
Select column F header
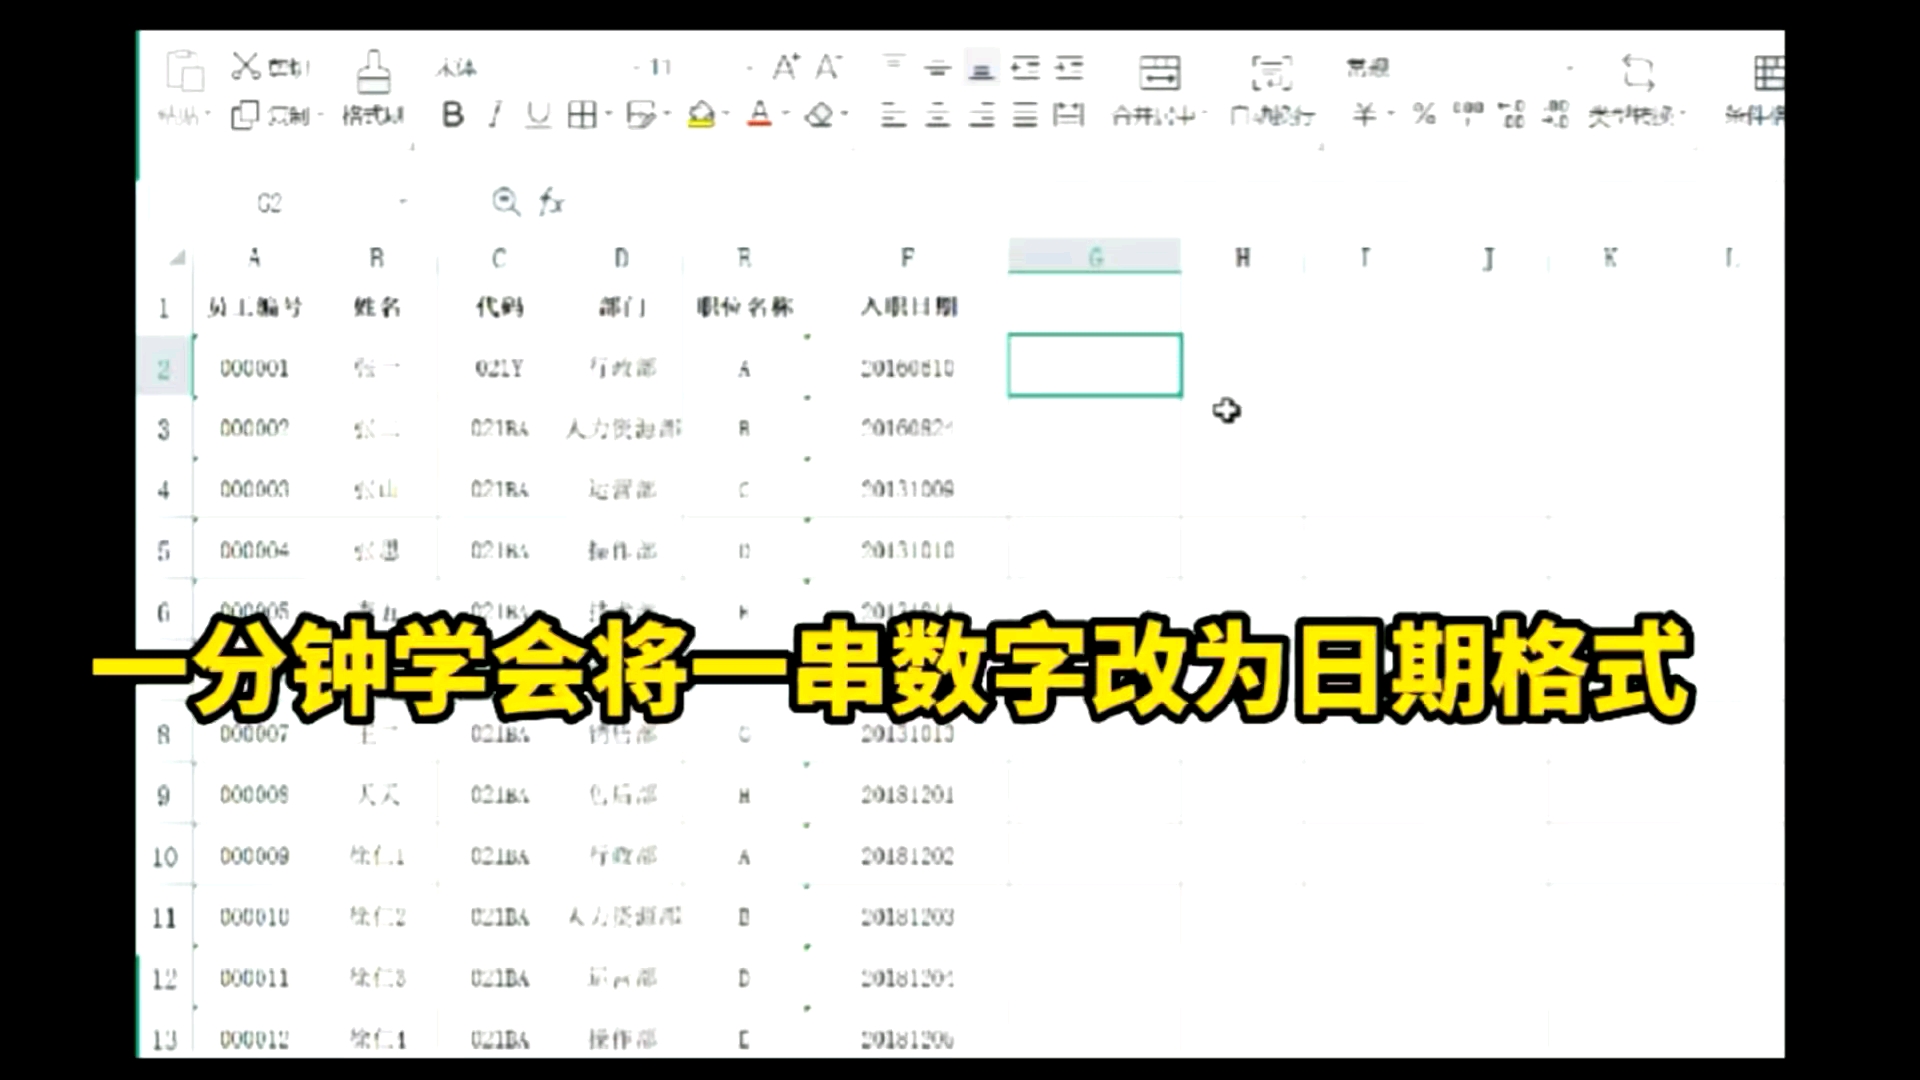[x=907, y=258]
